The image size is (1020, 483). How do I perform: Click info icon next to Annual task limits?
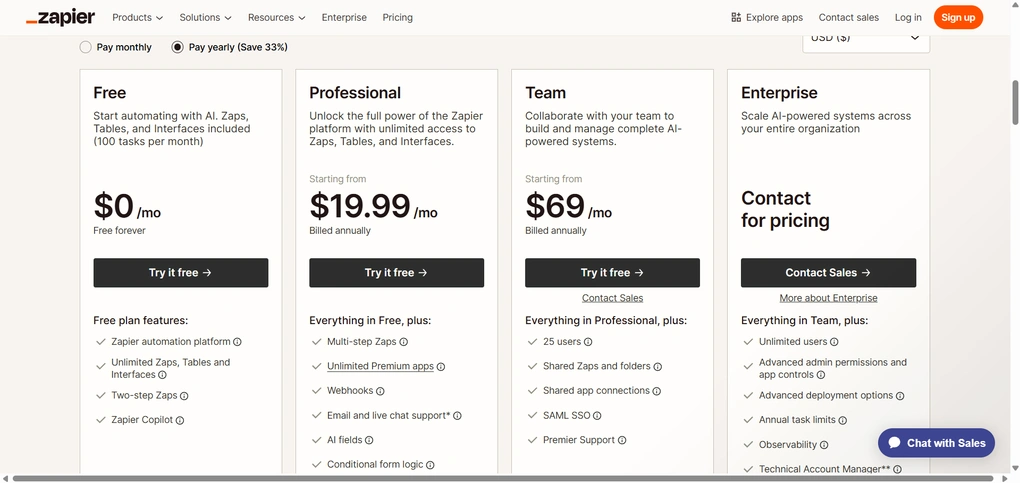click(842, 421)
